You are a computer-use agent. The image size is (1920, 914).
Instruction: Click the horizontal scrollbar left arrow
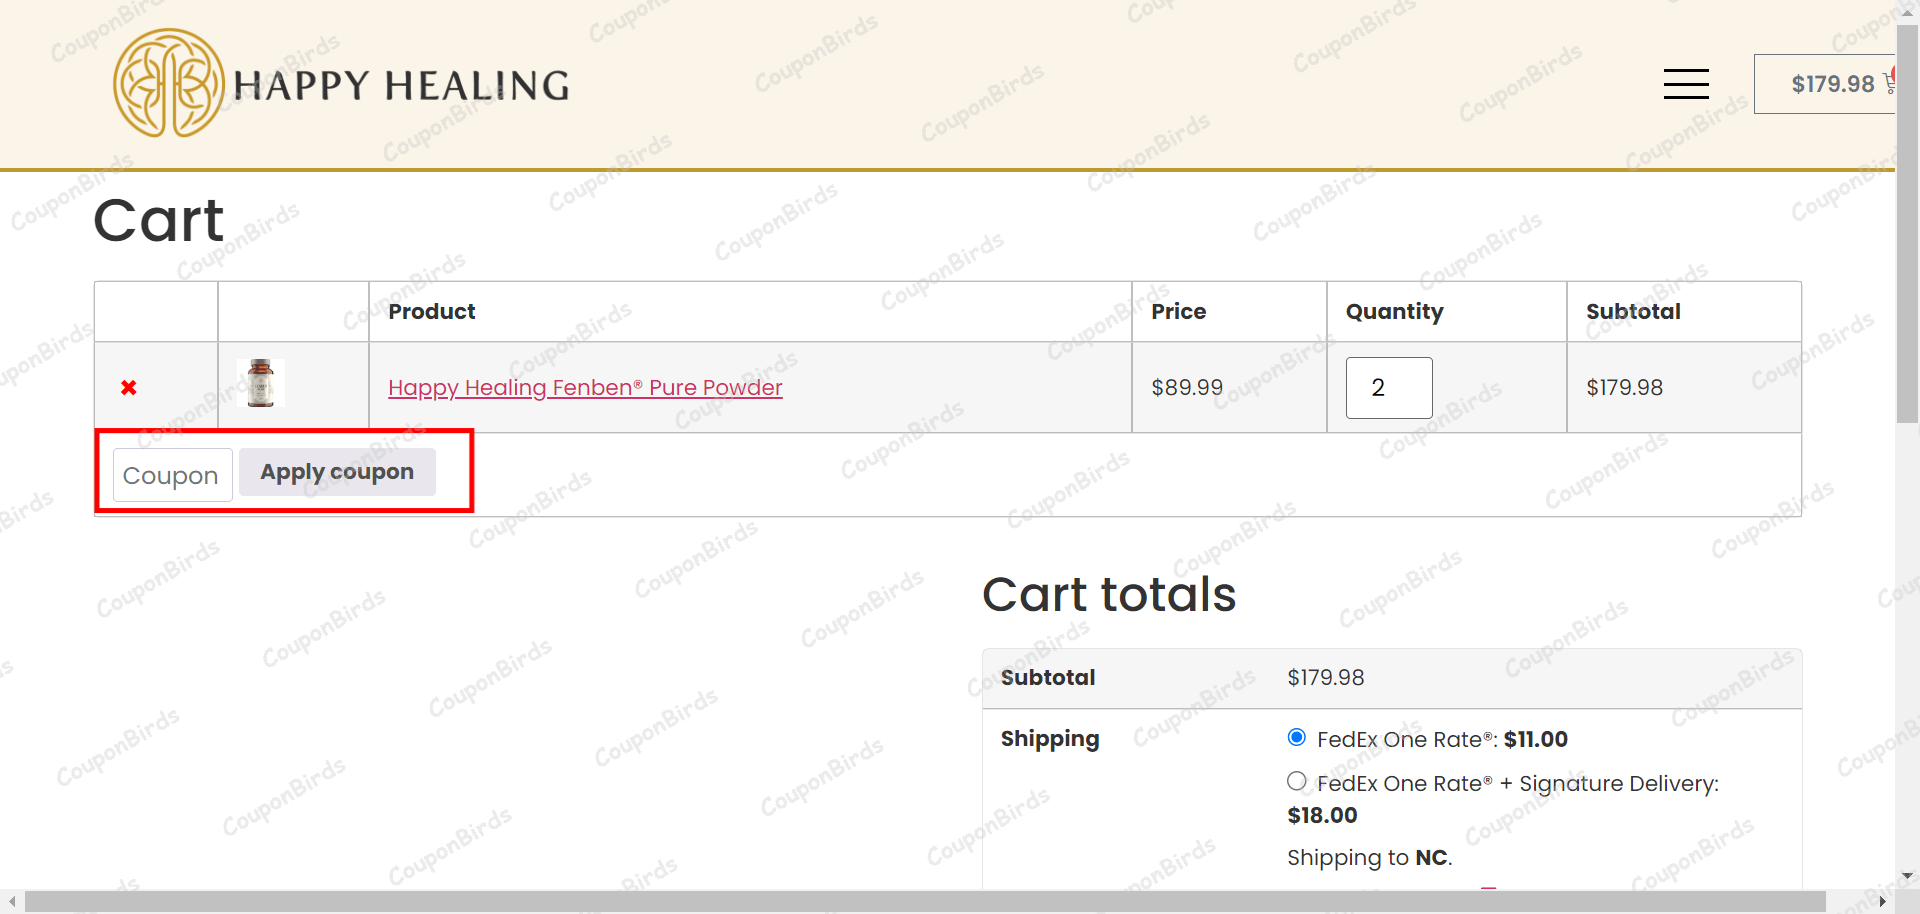12,902
